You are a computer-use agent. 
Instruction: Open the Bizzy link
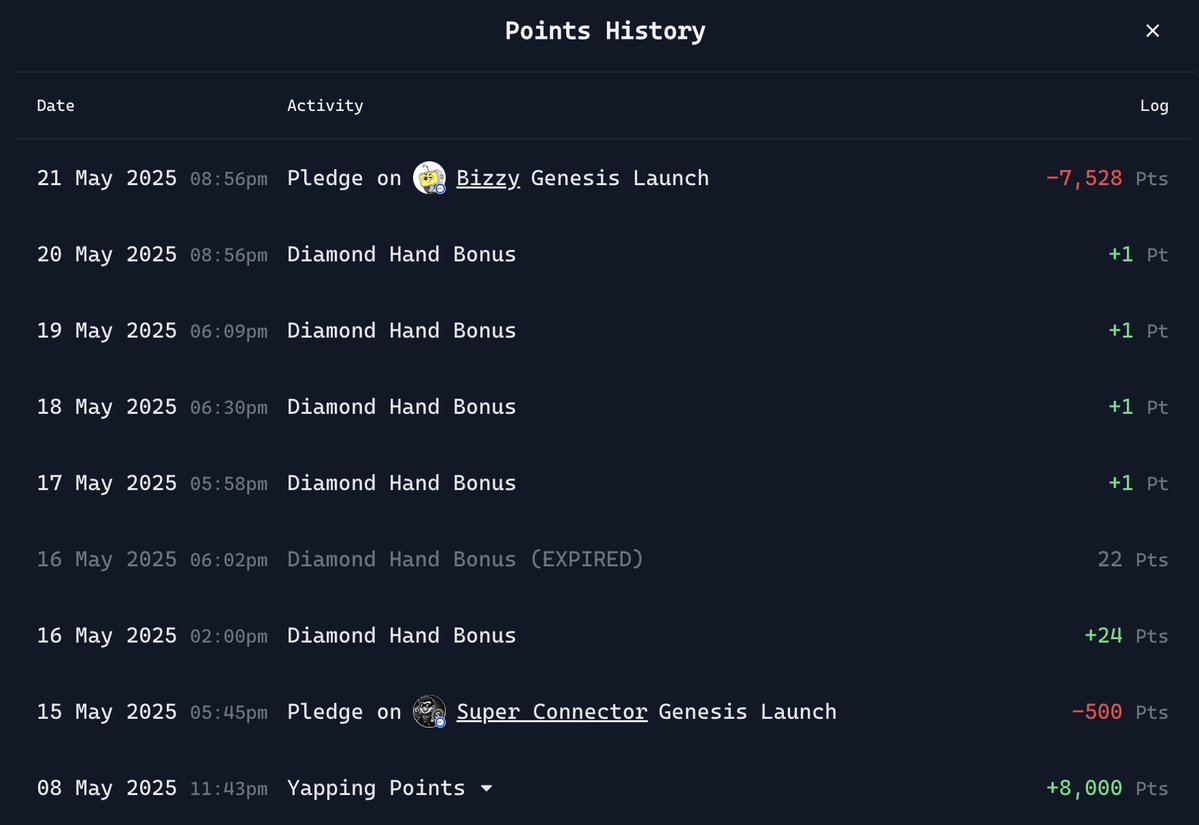pos(488,178)
